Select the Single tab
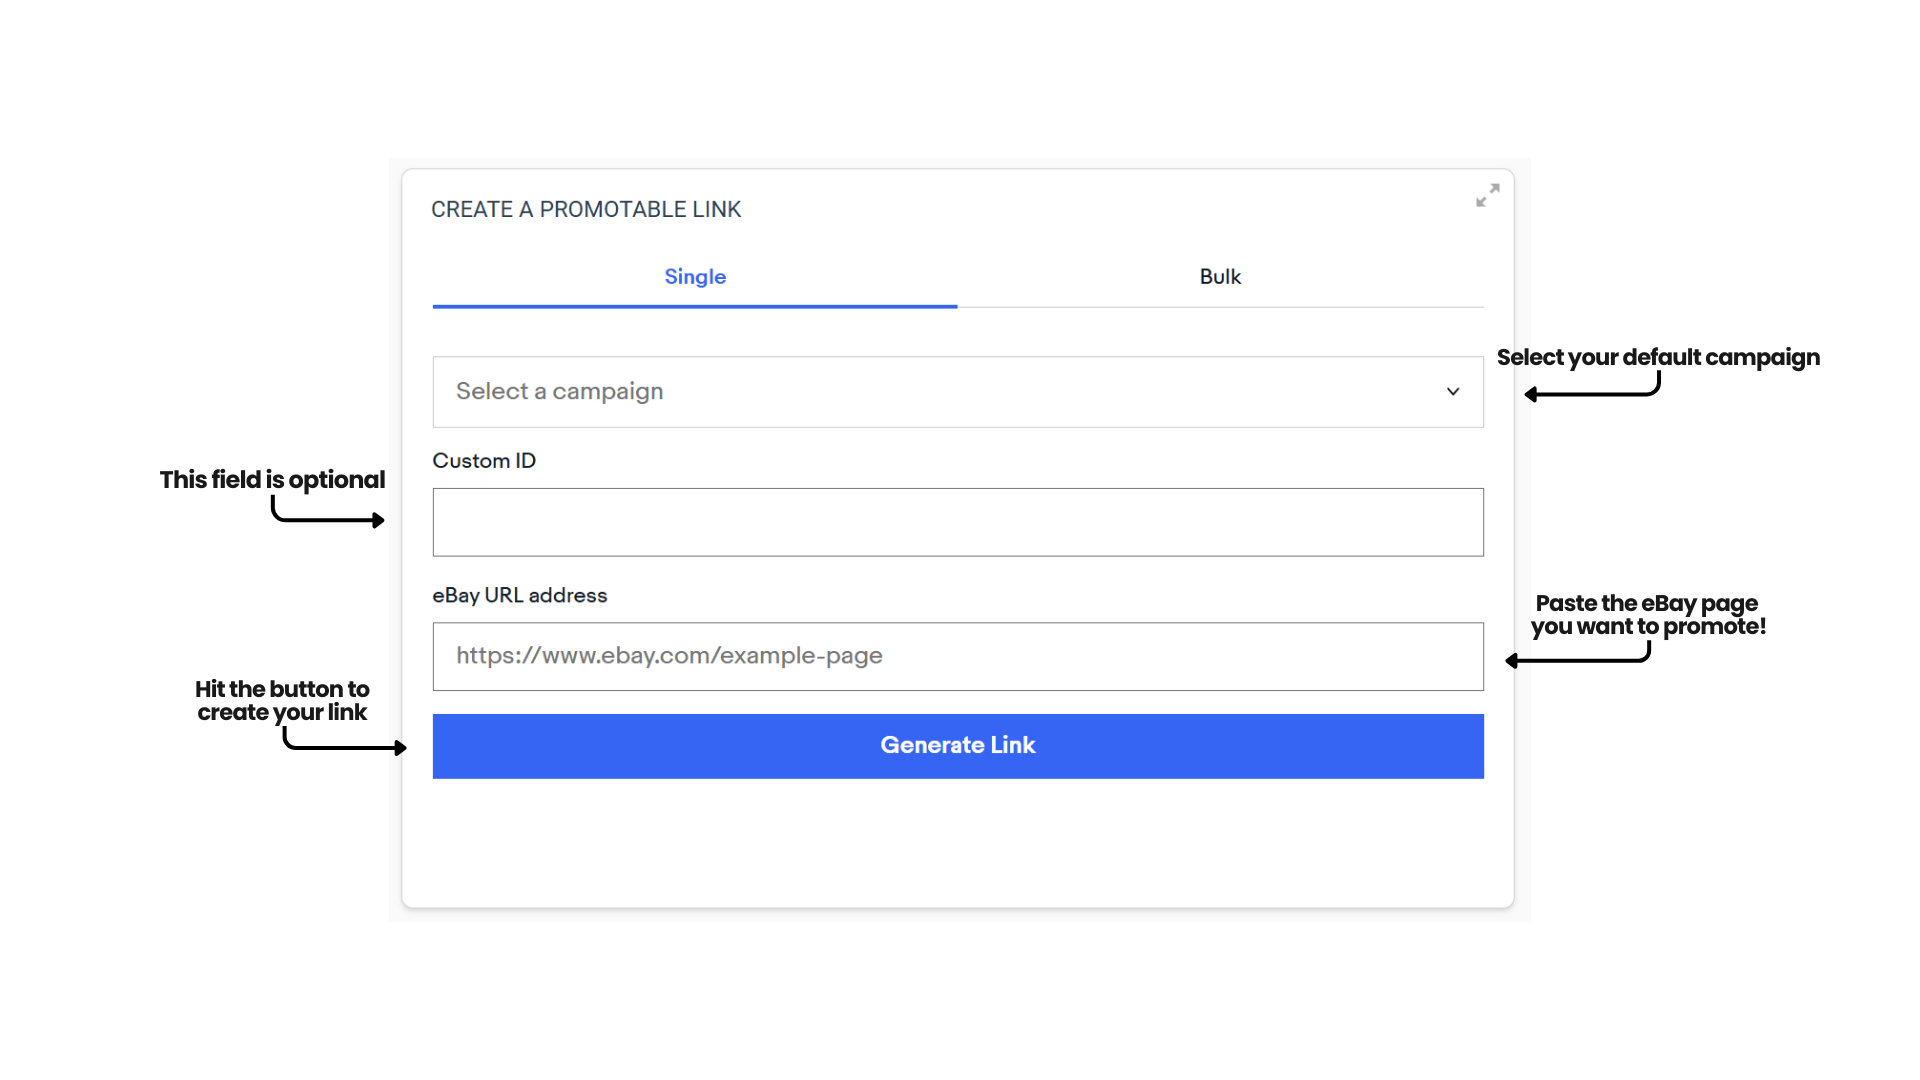 [694, 277]
